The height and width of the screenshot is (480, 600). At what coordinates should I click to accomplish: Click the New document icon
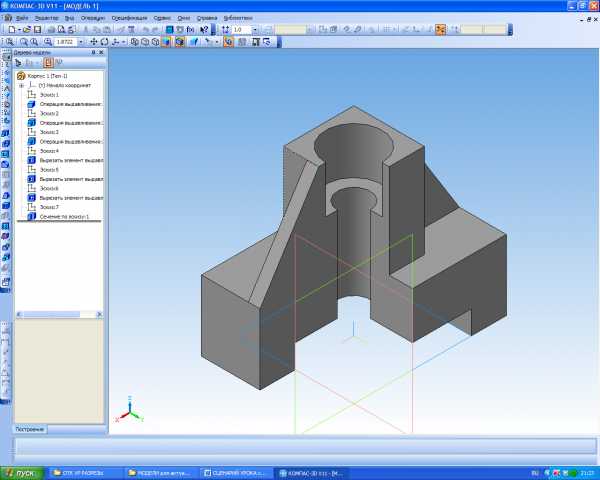8,30
